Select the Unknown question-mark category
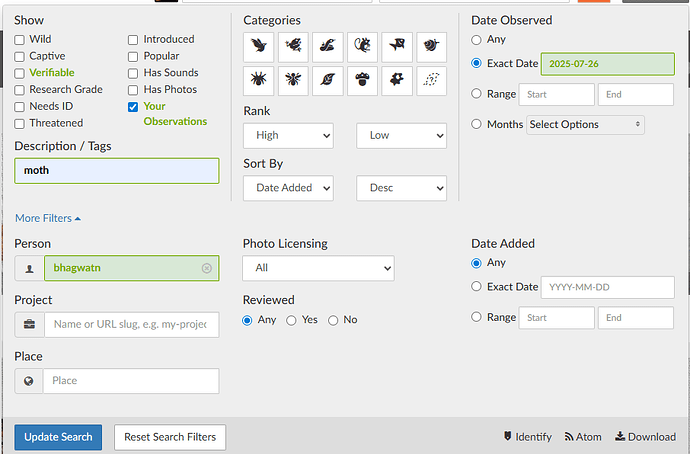This screenshot has height=454, width=690. coord(431,81)
